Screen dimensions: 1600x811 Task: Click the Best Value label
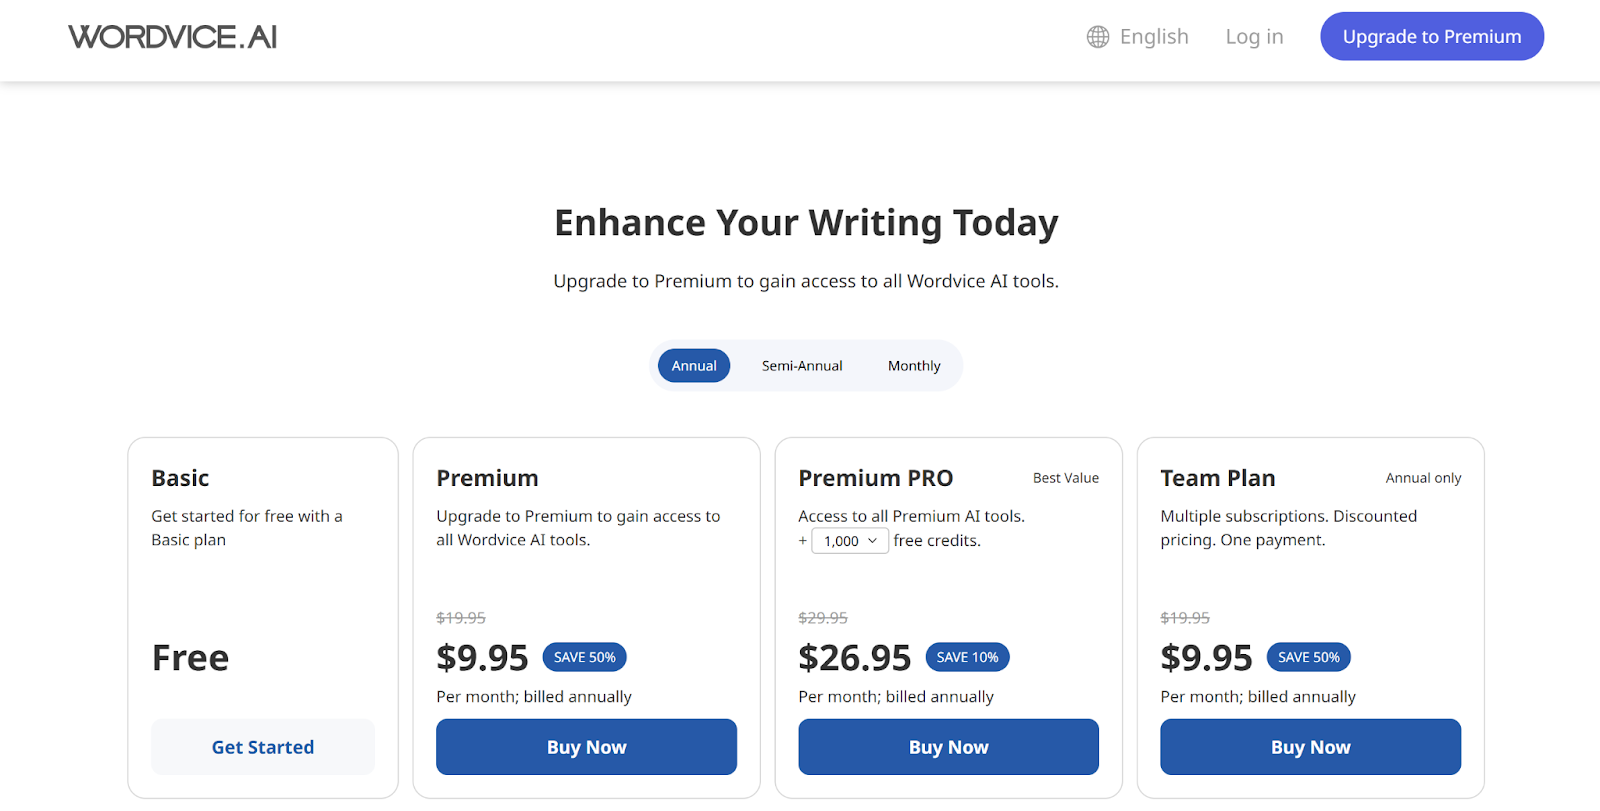[x=1066, y=478]
